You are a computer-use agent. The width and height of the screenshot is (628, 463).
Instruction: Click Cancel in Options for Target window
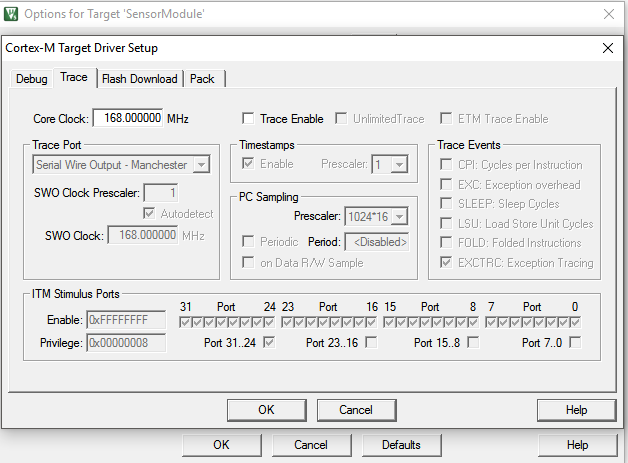311,445
